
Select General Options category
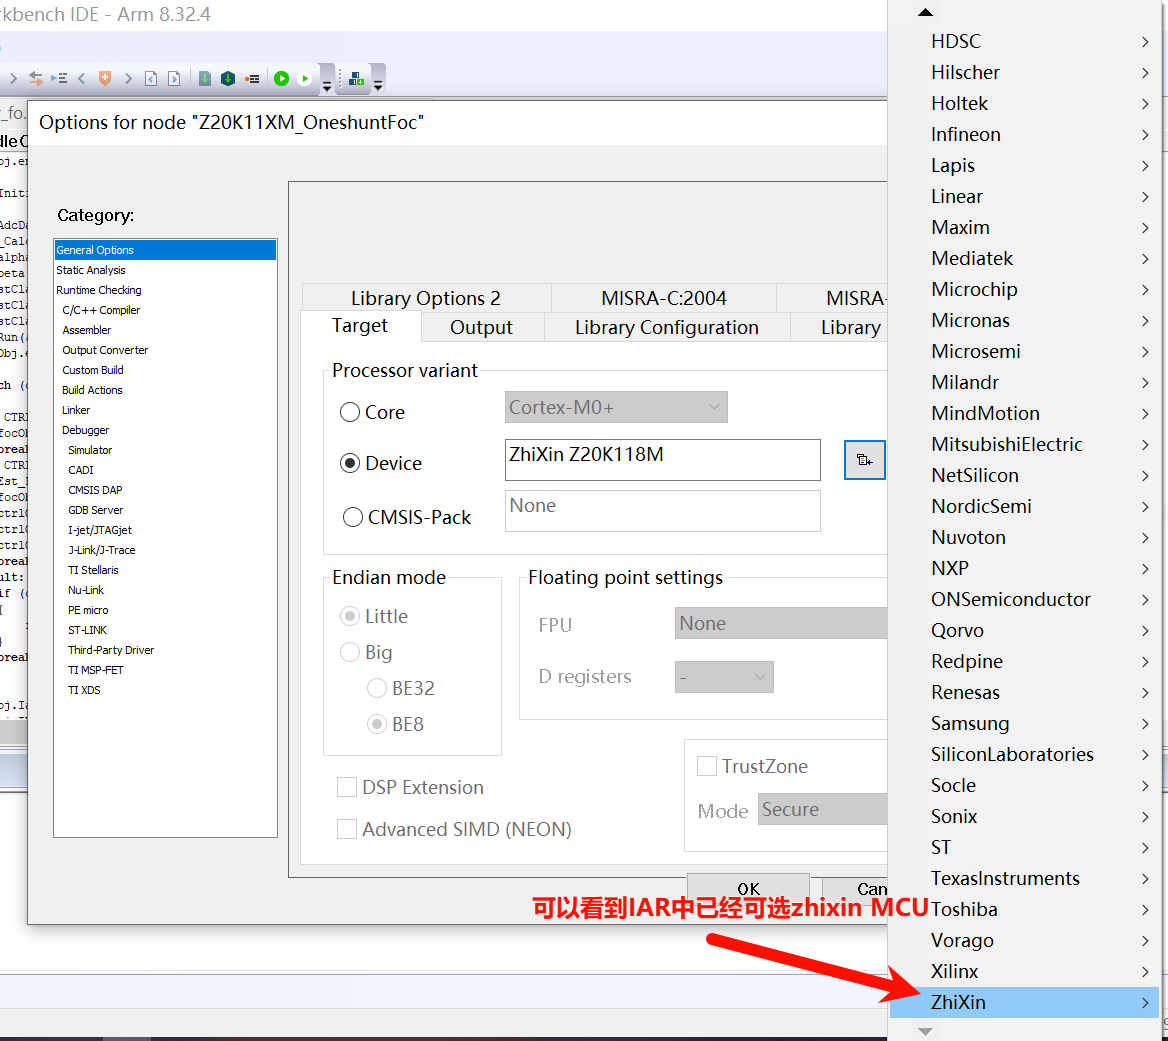pyautogui.click(x=165, y=250)
